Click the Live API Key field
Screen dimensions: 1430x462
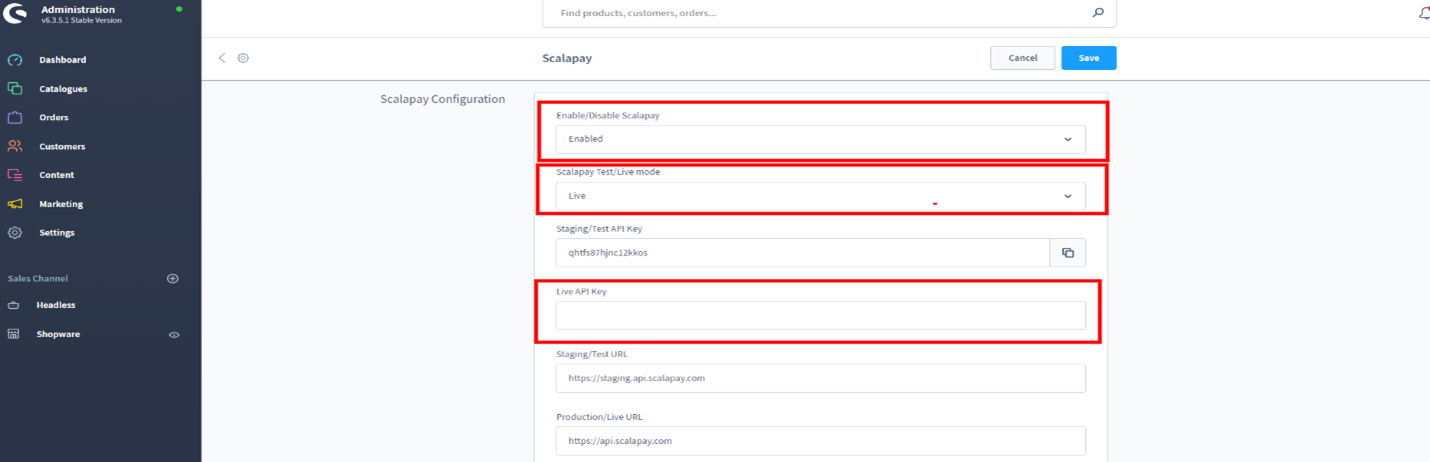821,315
